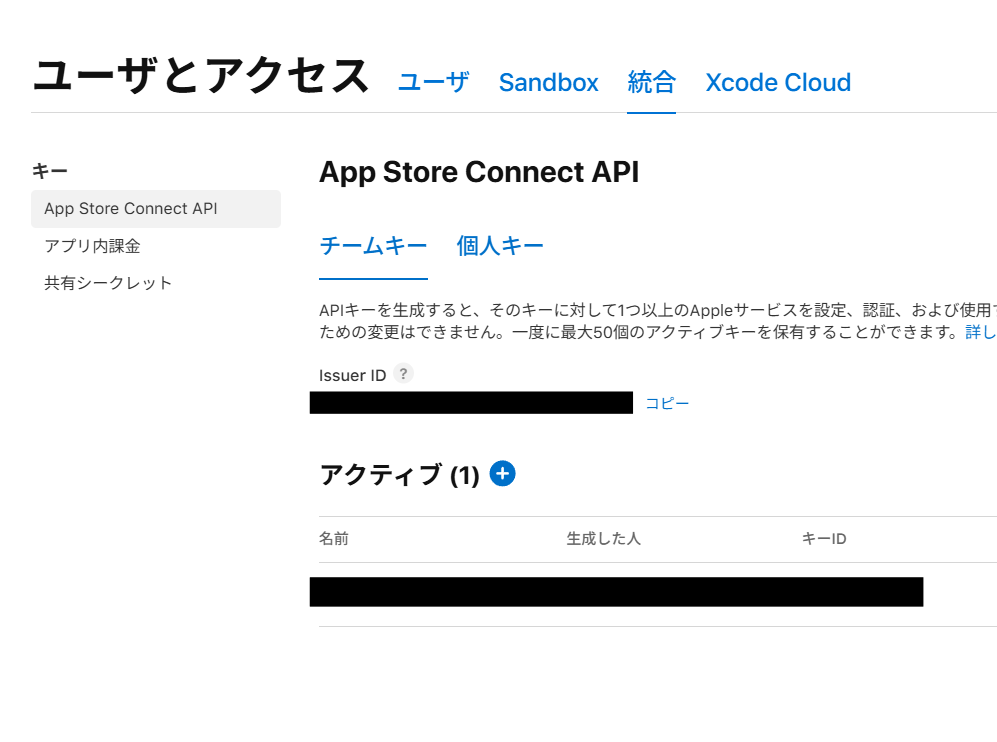Switch to the 個人キー tab

(x=500, y=246)
